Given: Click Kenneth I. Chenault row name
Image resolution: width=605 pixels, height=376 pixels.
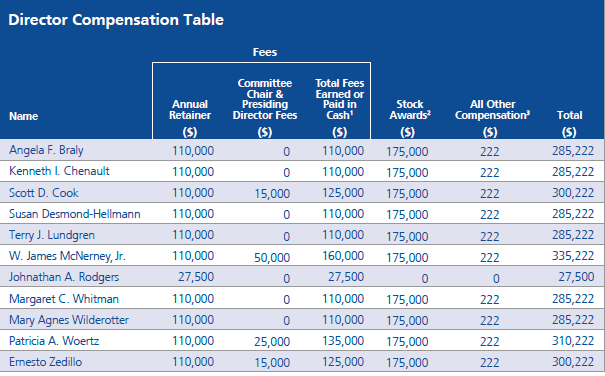Looking at the screenshot, I should coord(59,171).
